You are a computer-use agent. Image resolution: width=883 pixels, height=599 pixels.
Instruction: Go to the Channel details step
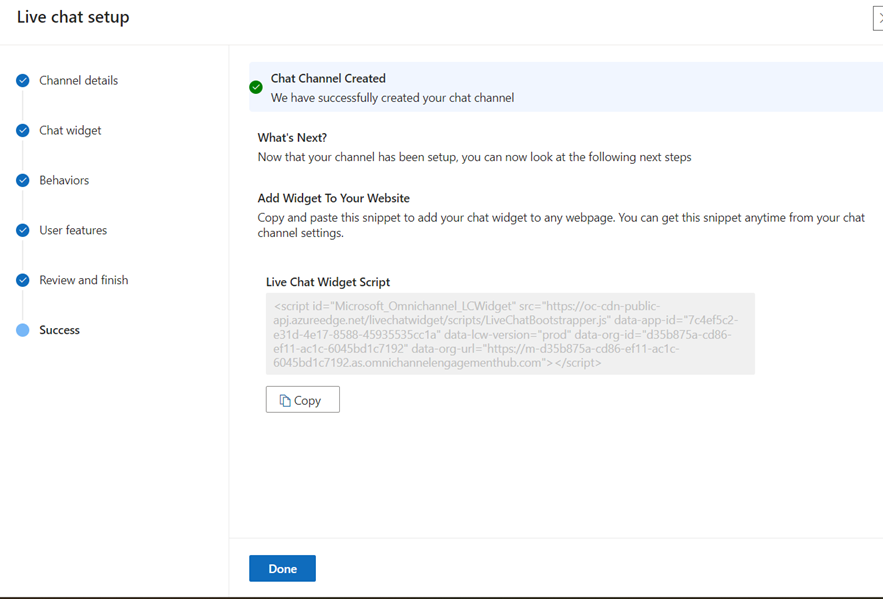78,81
